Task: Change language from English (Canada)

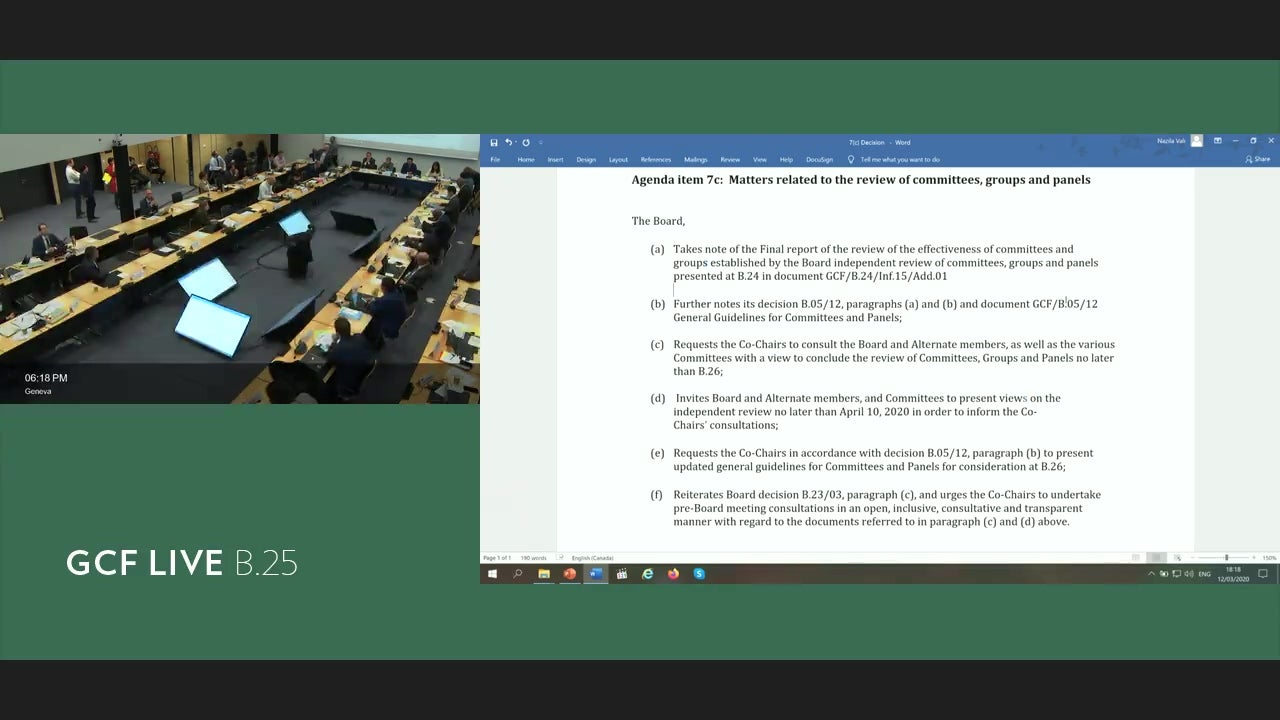Action: coord(592,558)
